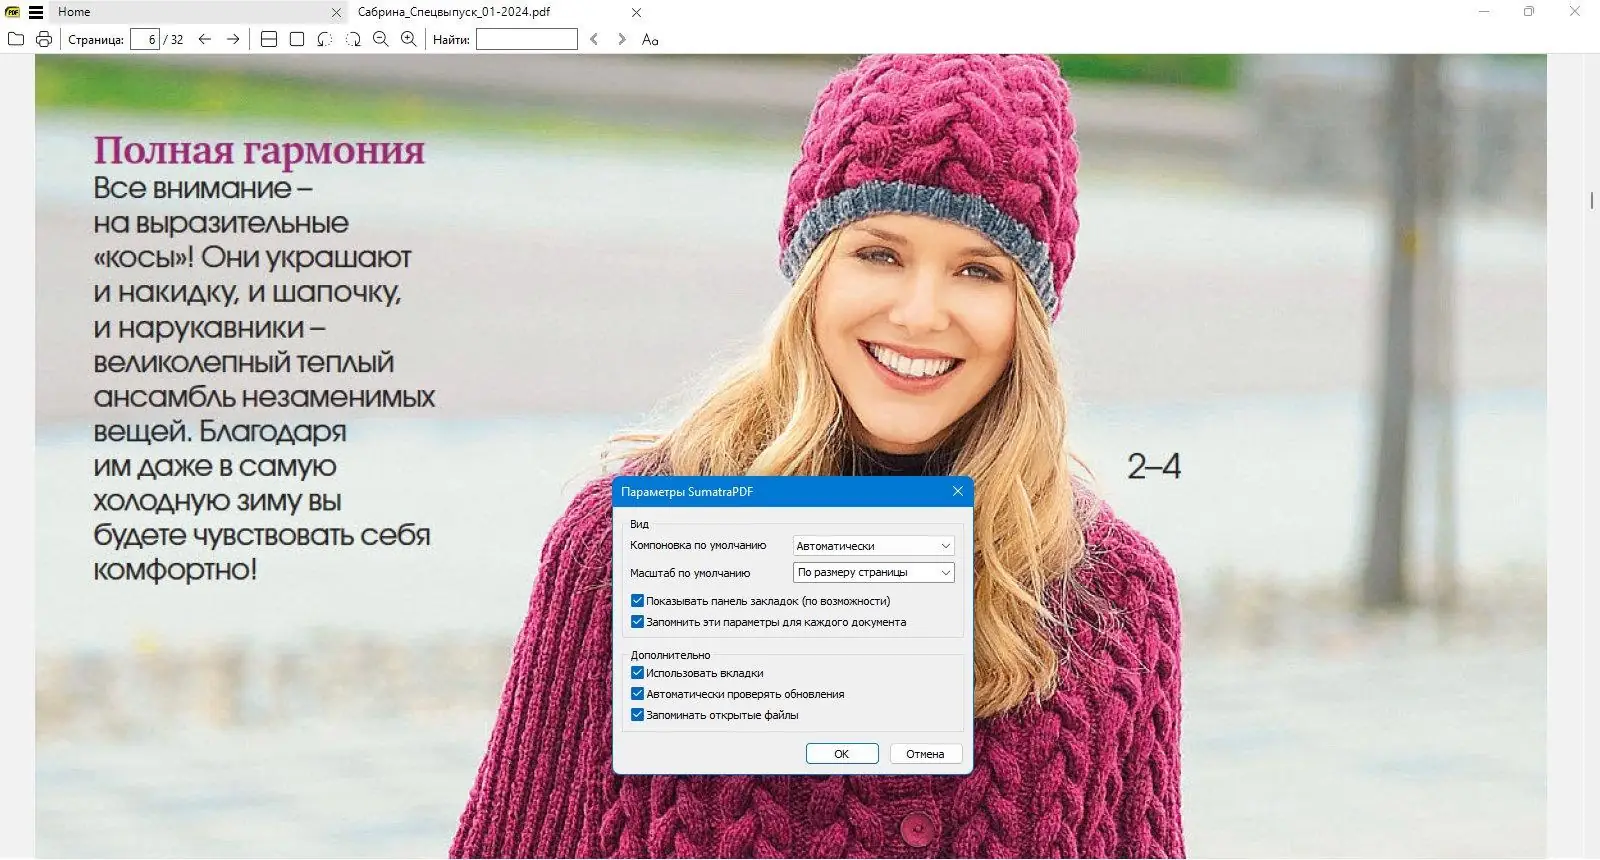This screenshot has width=1600, height=860.
Task: Click the zoom out magnifier
Action: (x=381, y=39)
